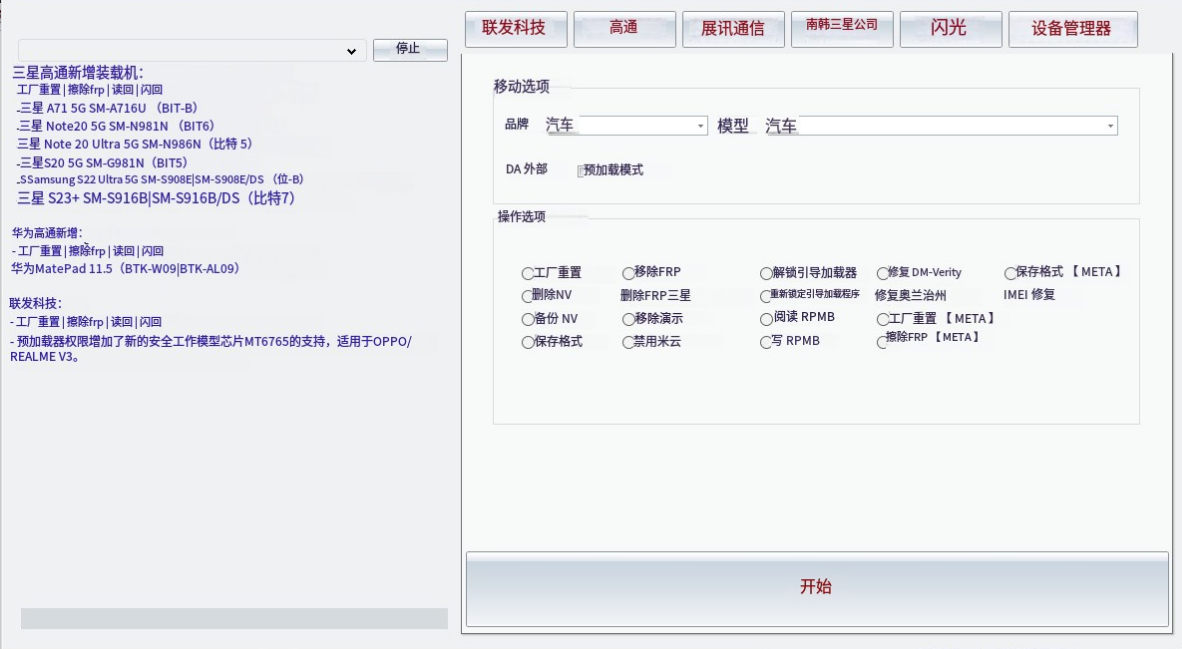Click the 修复奥兰治州 label
The image size is (1182, 649).
click(910, 295)
